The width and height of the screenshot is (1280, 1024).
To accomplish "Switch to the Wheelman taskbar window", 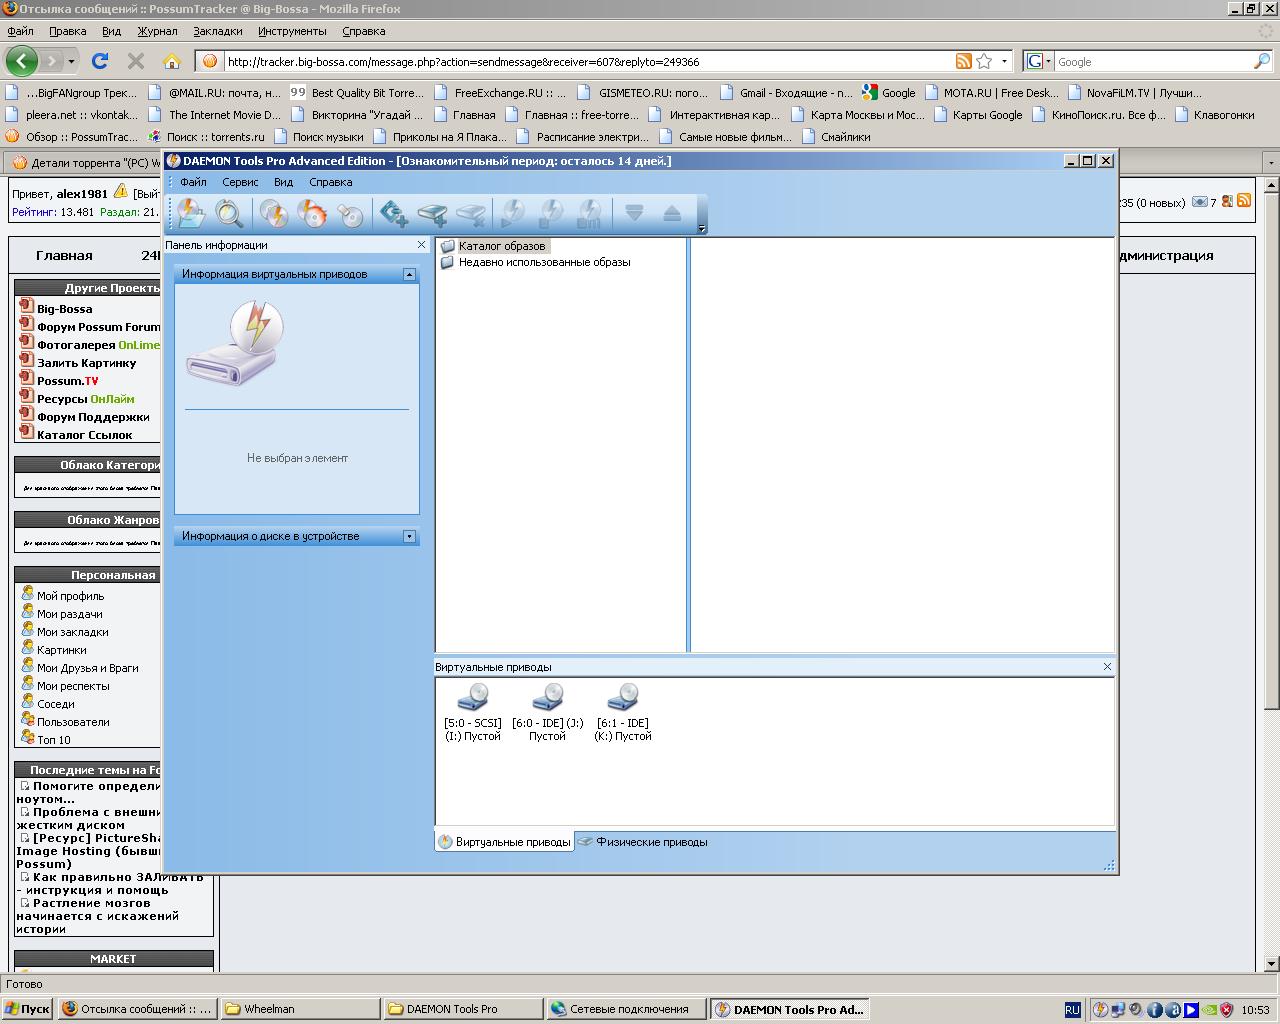I will (x=301, y=1009).
